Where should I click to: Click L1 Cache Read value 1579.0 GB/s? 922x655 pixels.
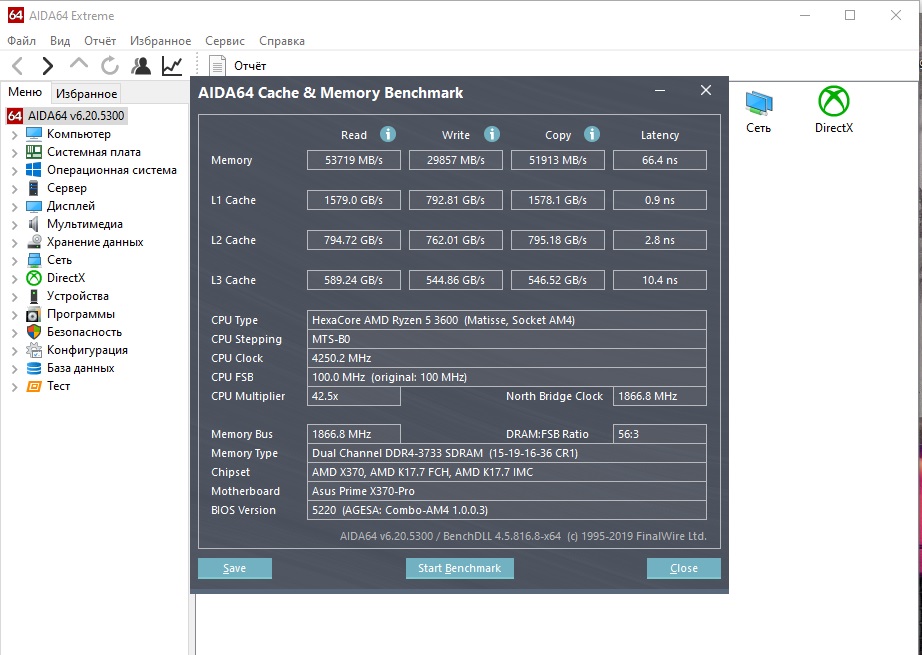pyautogui.click(x=353, y=200)
